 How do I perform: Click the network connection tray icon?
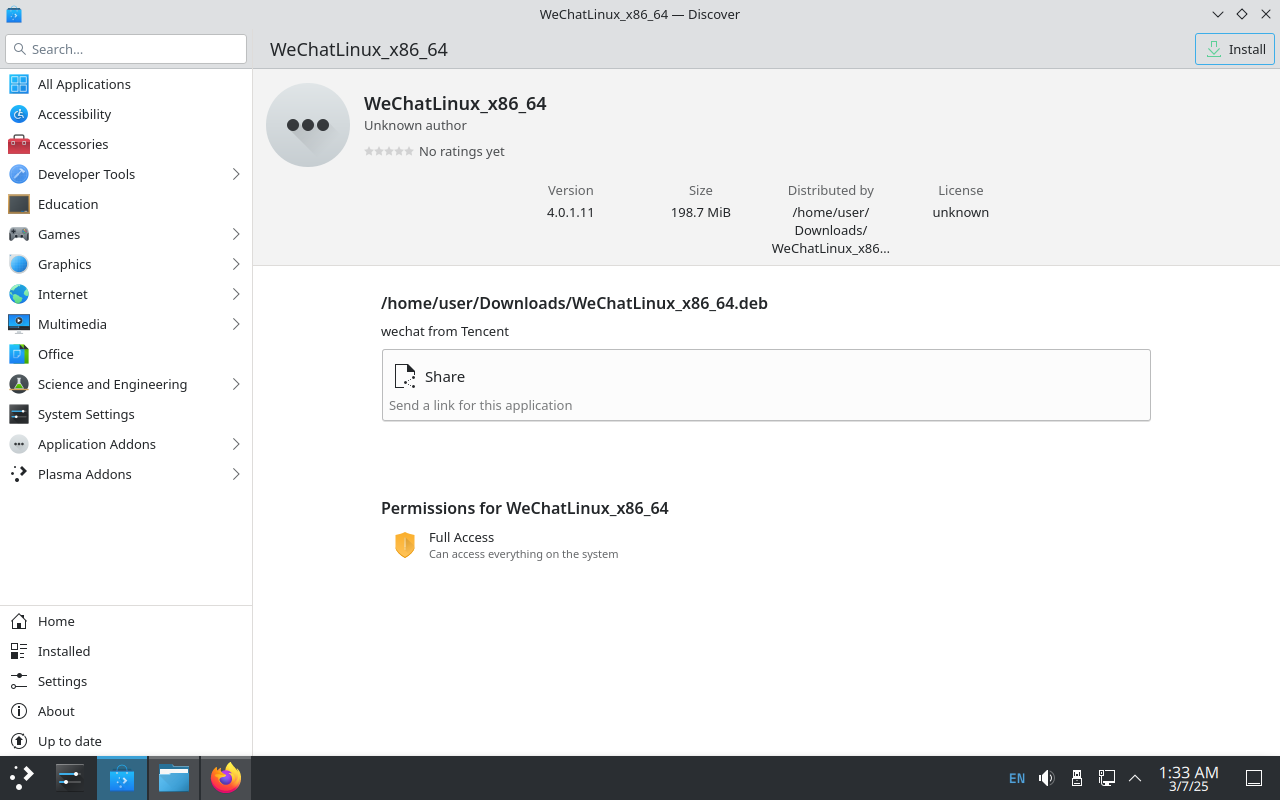[1107, 777]
